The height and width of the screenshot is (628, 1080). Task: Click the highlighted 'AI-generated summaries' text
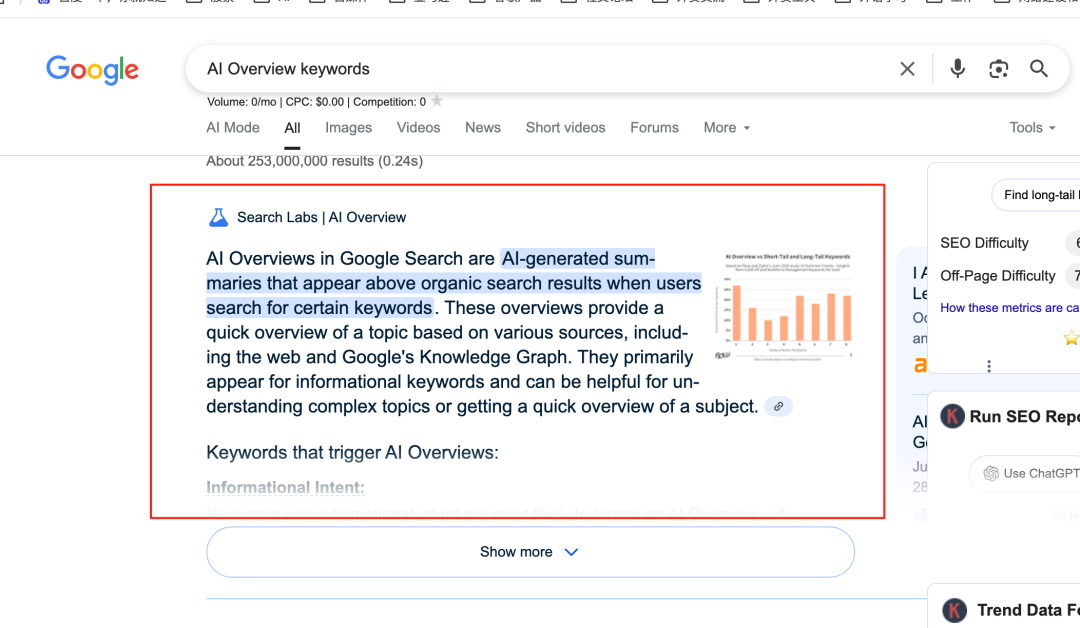[453, 283]
